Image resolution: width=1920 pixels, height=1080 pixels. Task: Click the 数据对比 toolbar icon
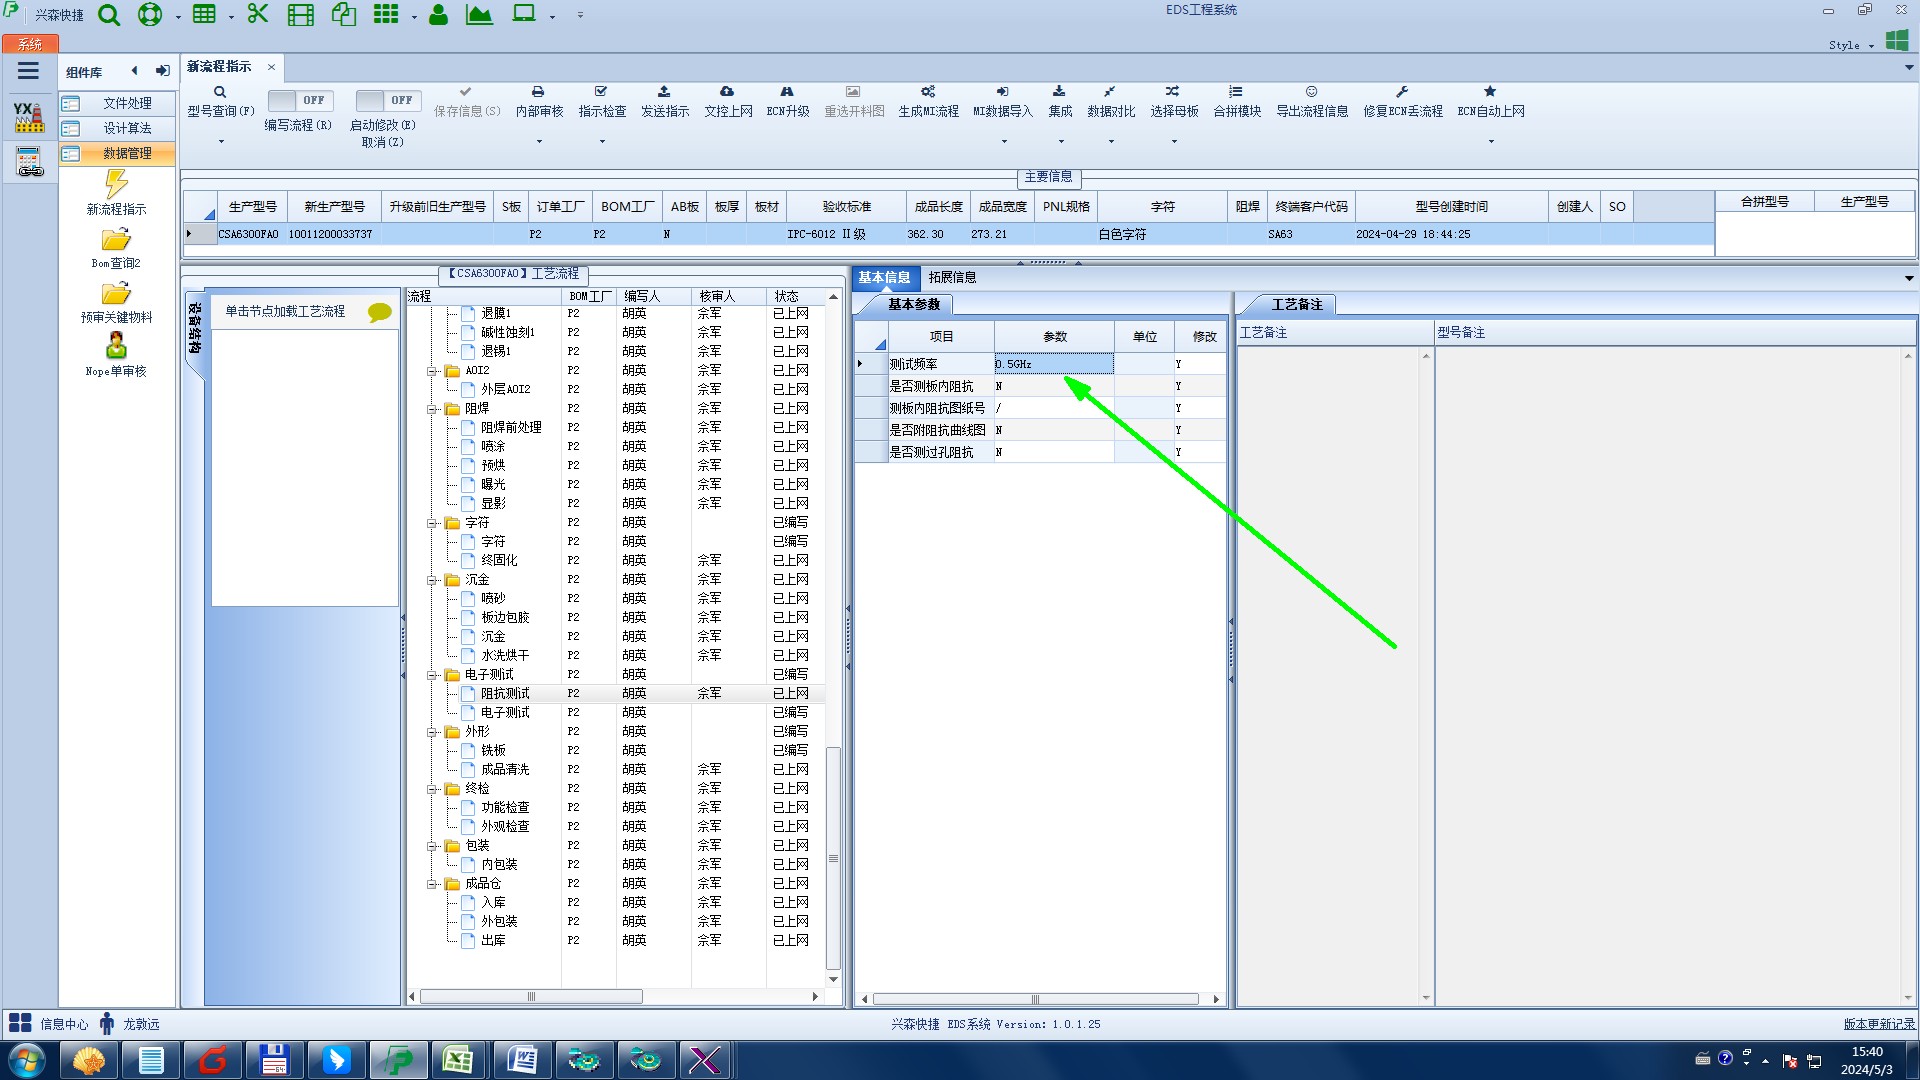click(x=1110, y=92)
